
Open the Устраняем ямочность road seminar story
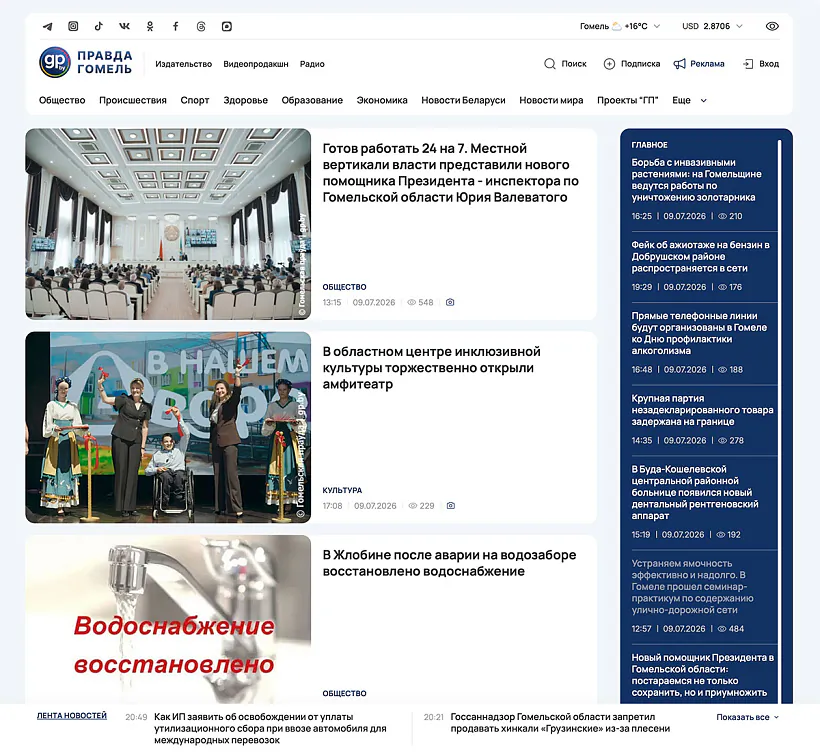(x=692, y=586)
